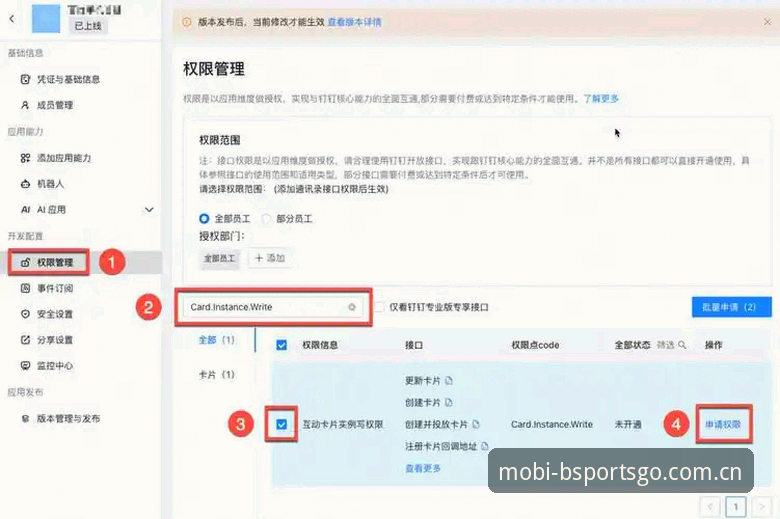780x519 pixels.
Task: Expand the AI 应用 chevron
Action: [x=149, y=209]
